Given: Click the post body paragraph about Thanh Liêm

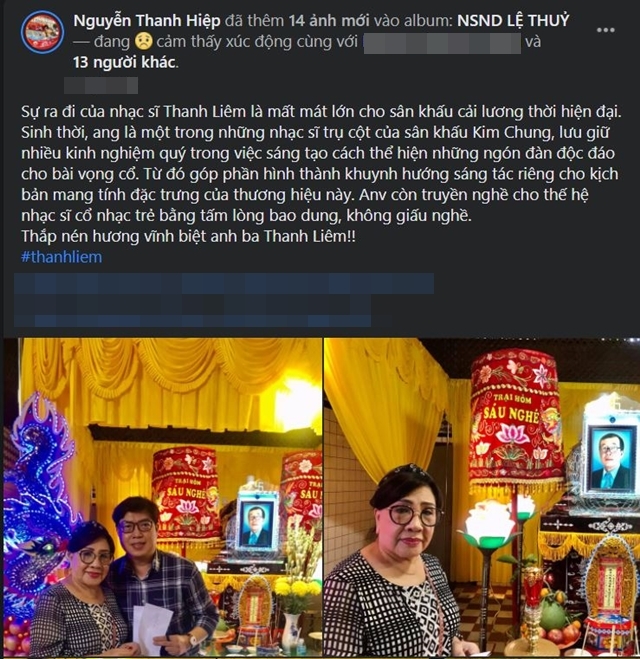Looking at the screenshot, I should coord(321,163).
